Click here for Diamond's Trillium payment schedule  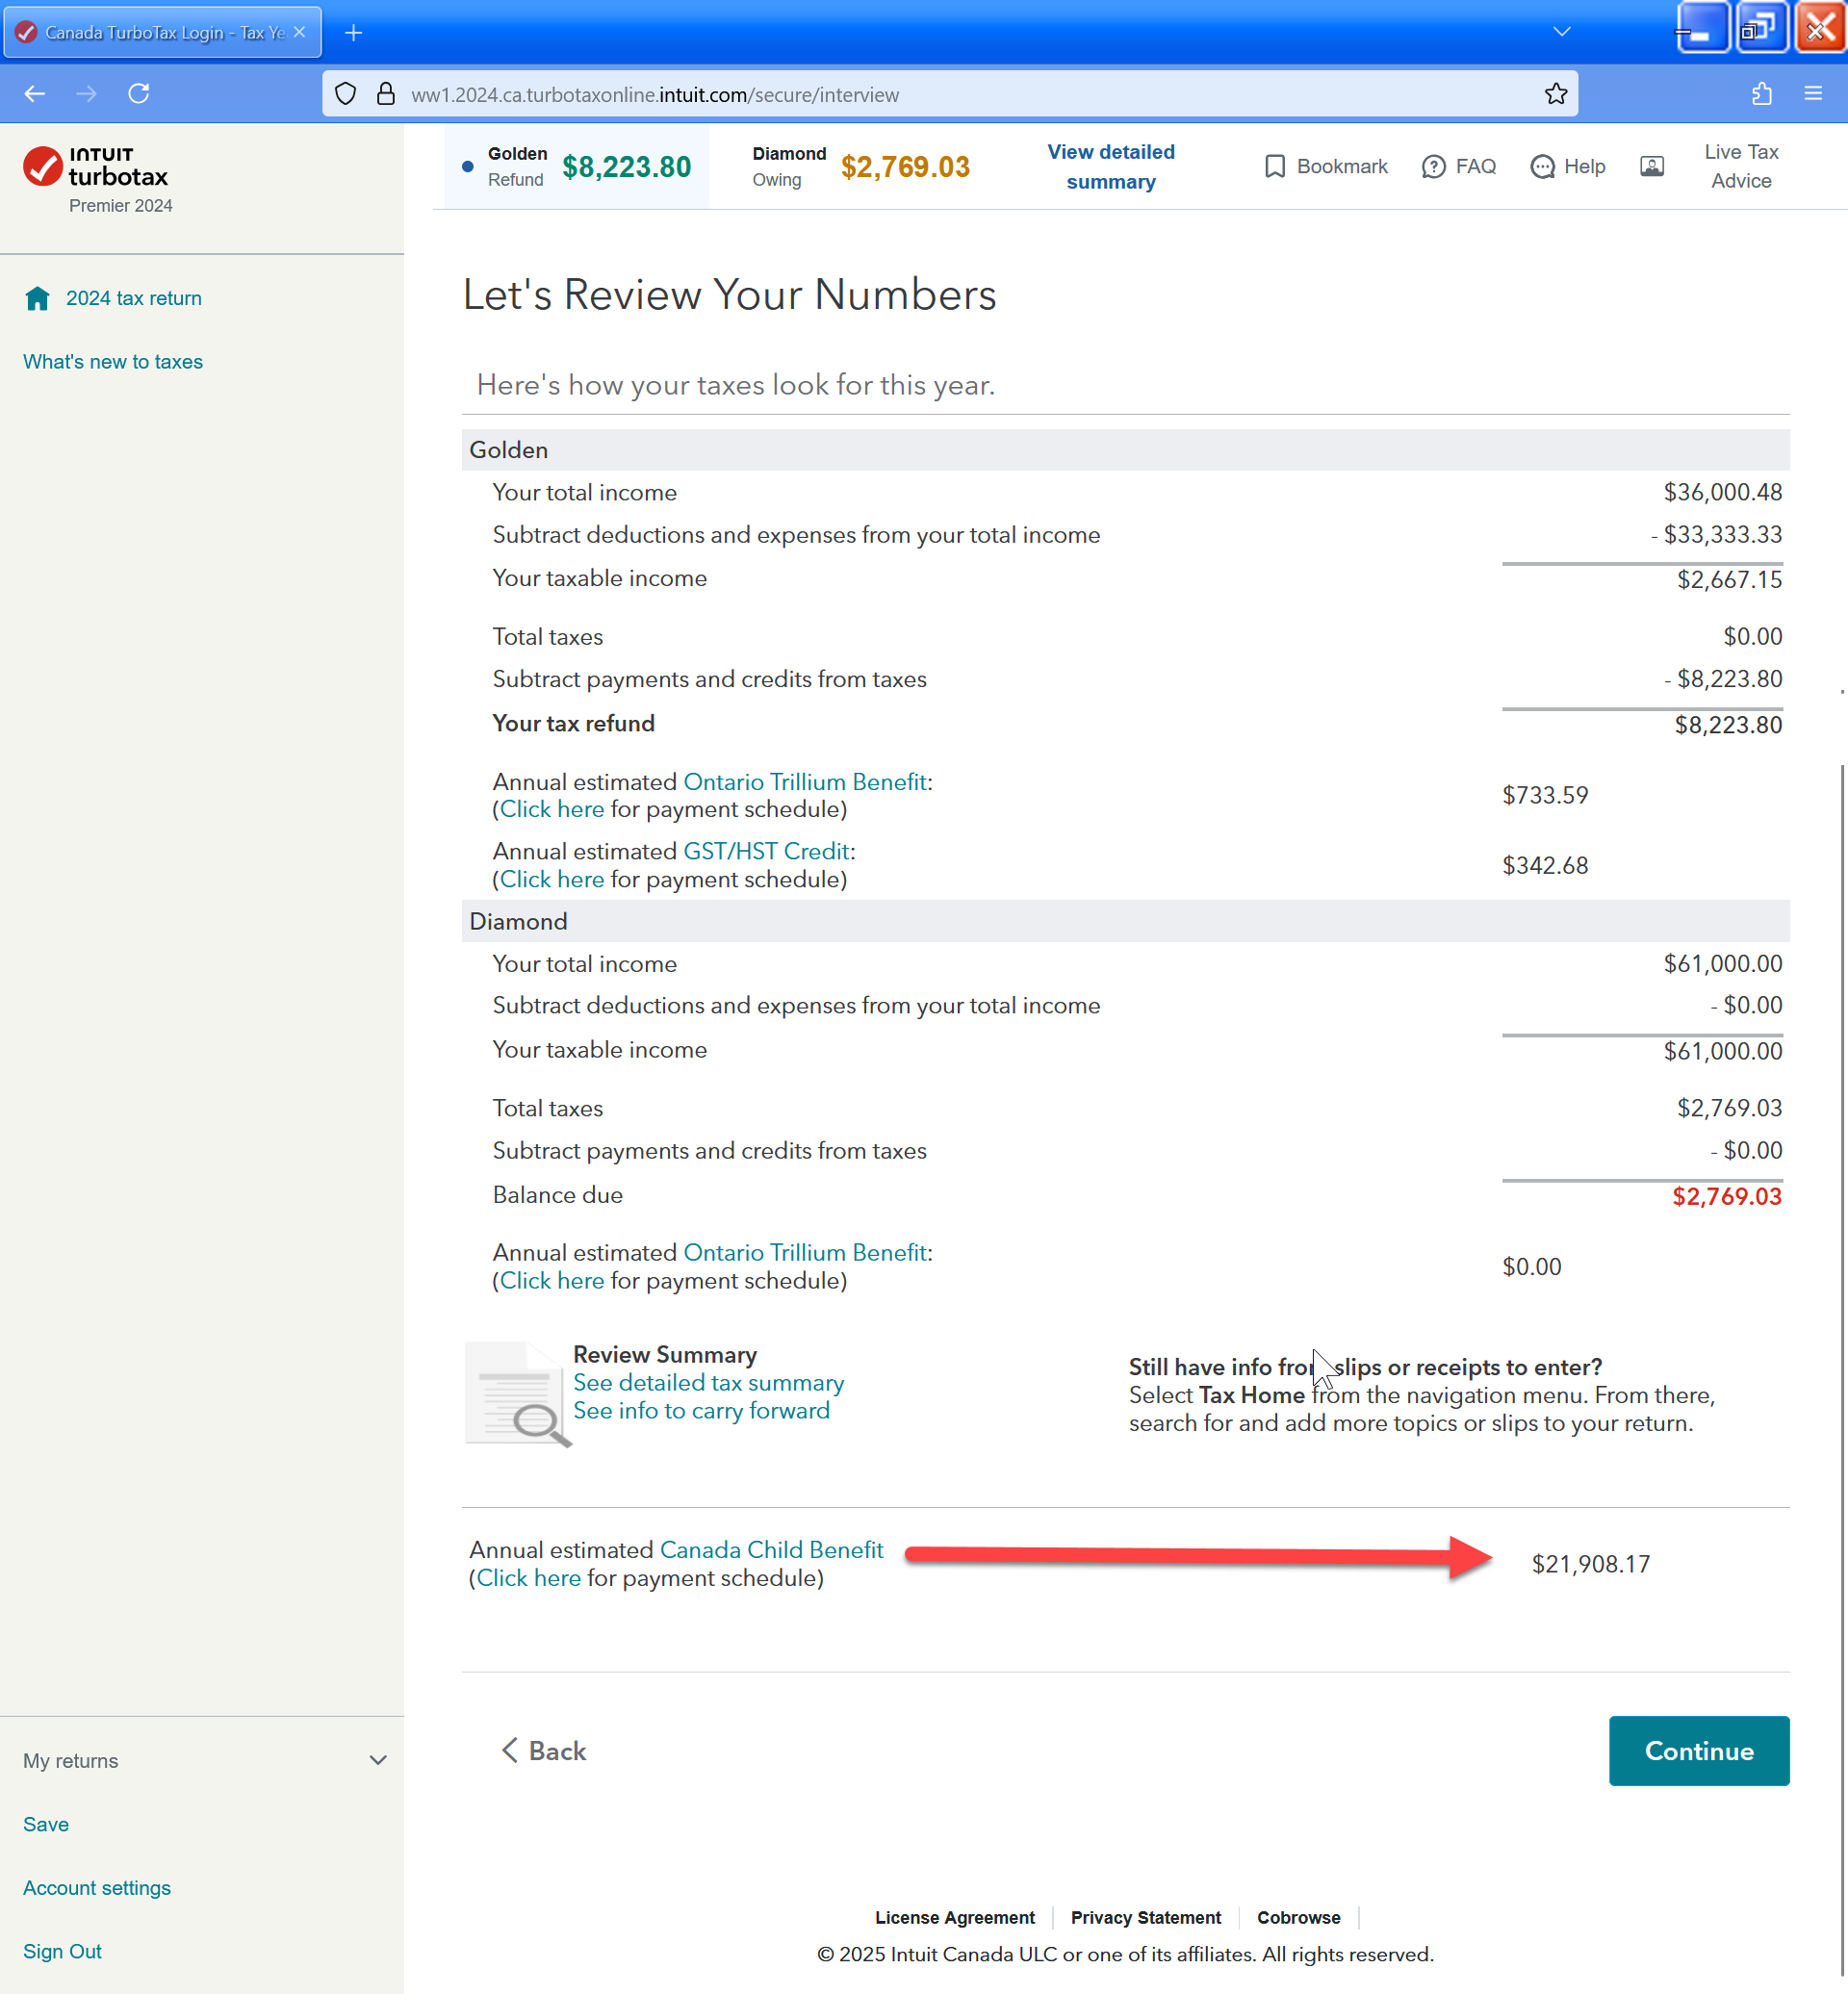point(552,1280)
